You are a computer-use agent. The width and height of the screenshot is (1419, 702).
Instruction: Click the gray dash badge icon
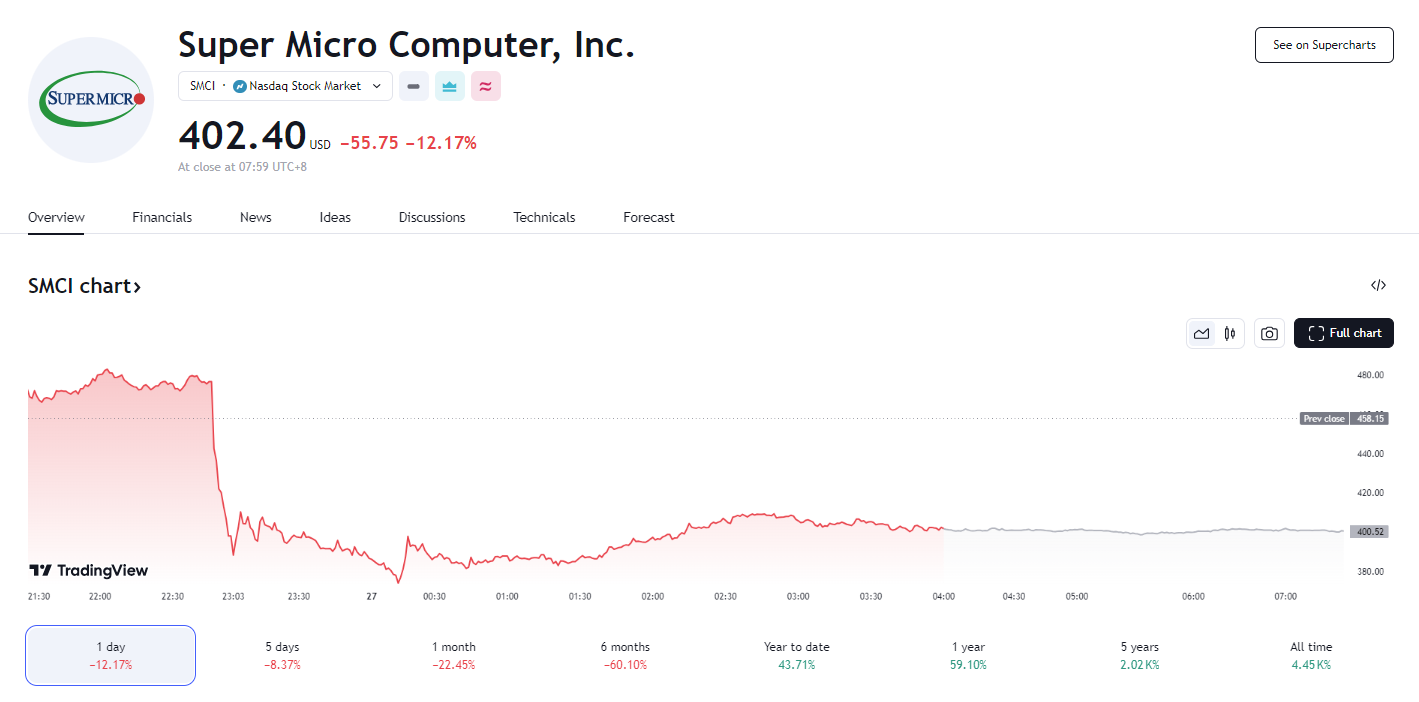click(x=414, y=87)
